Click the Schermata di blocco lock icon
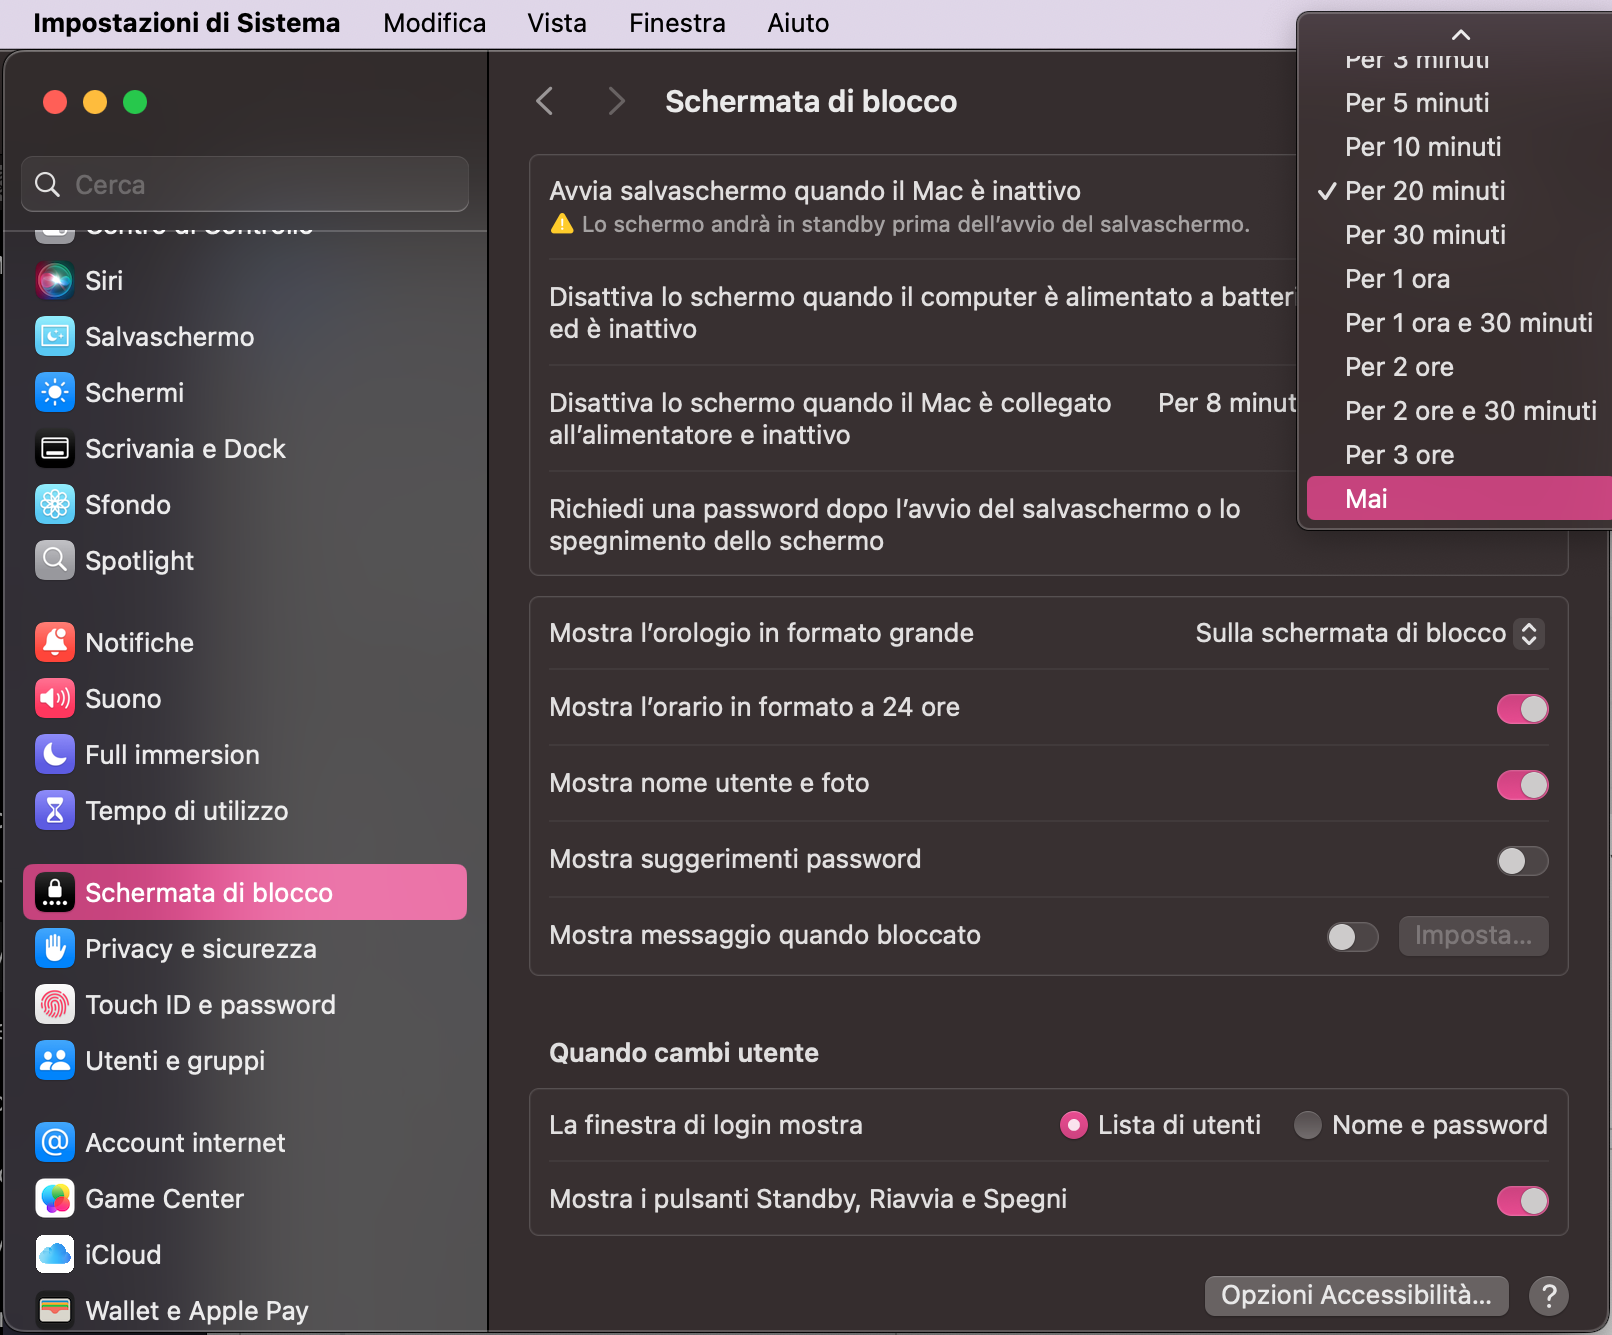This screenshot has height=1335, width=1612. click(x=55, y=893)
